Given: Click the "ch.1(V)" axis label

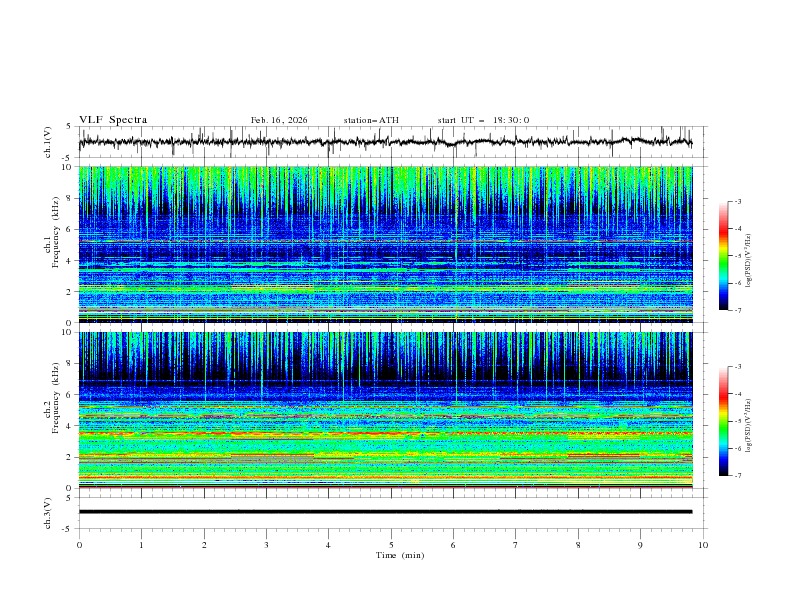Looking at the screenshot, I should pos(48,142).
